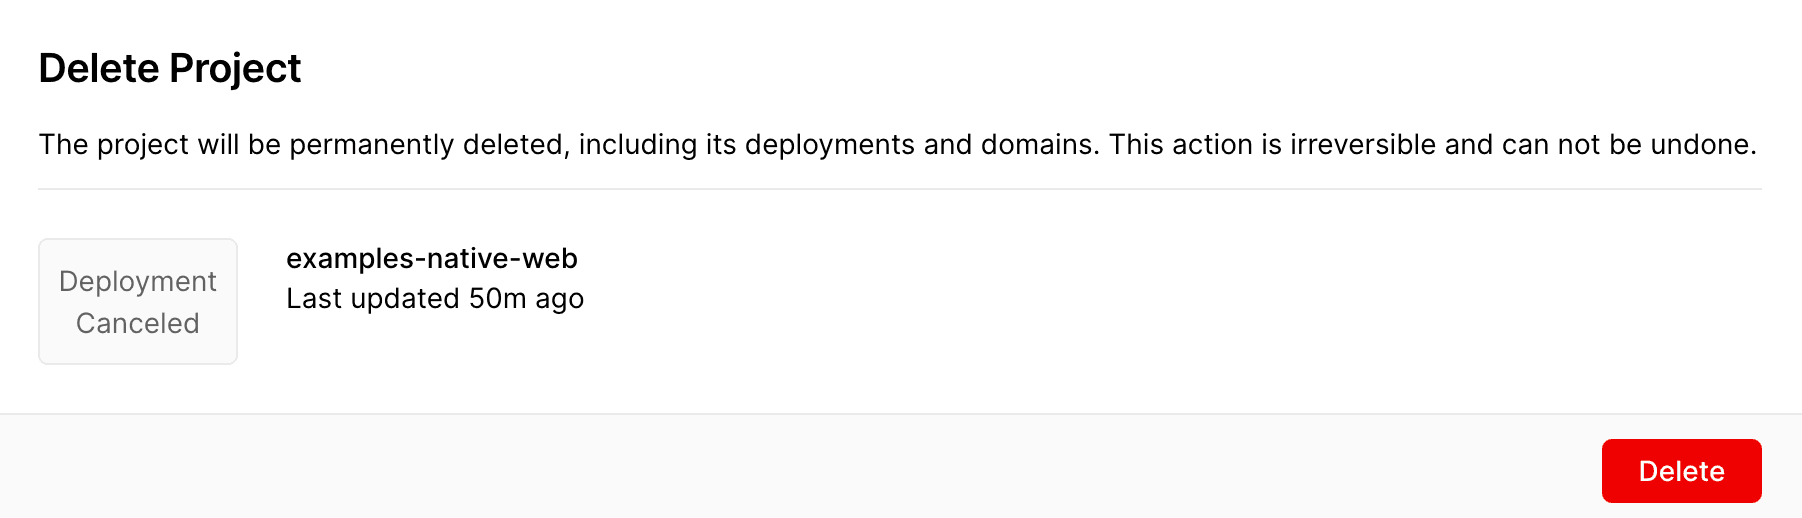Click the word 'Project' in the heading

tap(235, 68)
